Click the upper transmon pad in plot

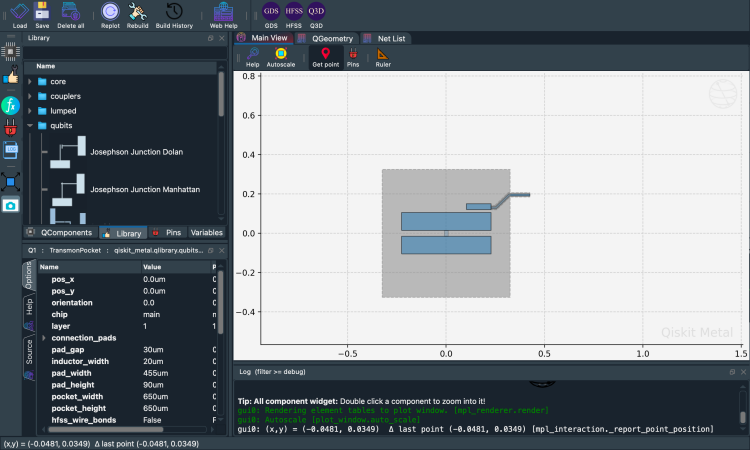[446, 221]
